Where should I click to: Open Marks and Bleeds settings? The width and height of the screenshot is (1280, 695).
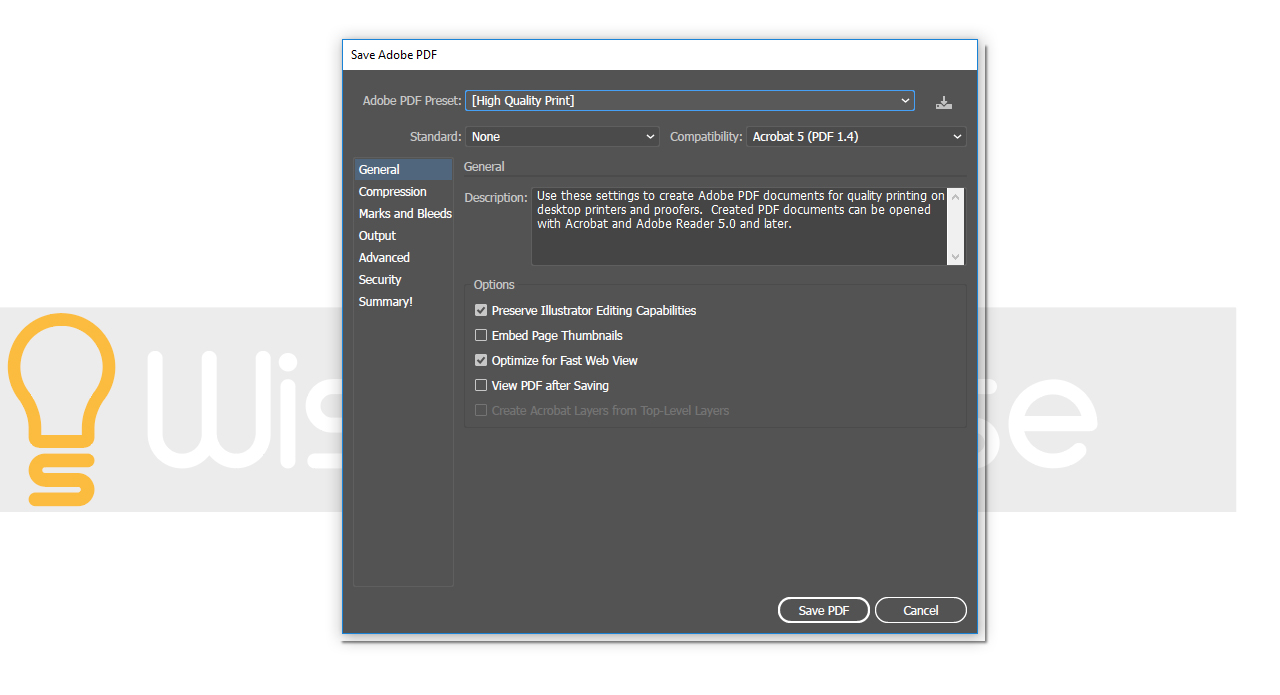403,214
